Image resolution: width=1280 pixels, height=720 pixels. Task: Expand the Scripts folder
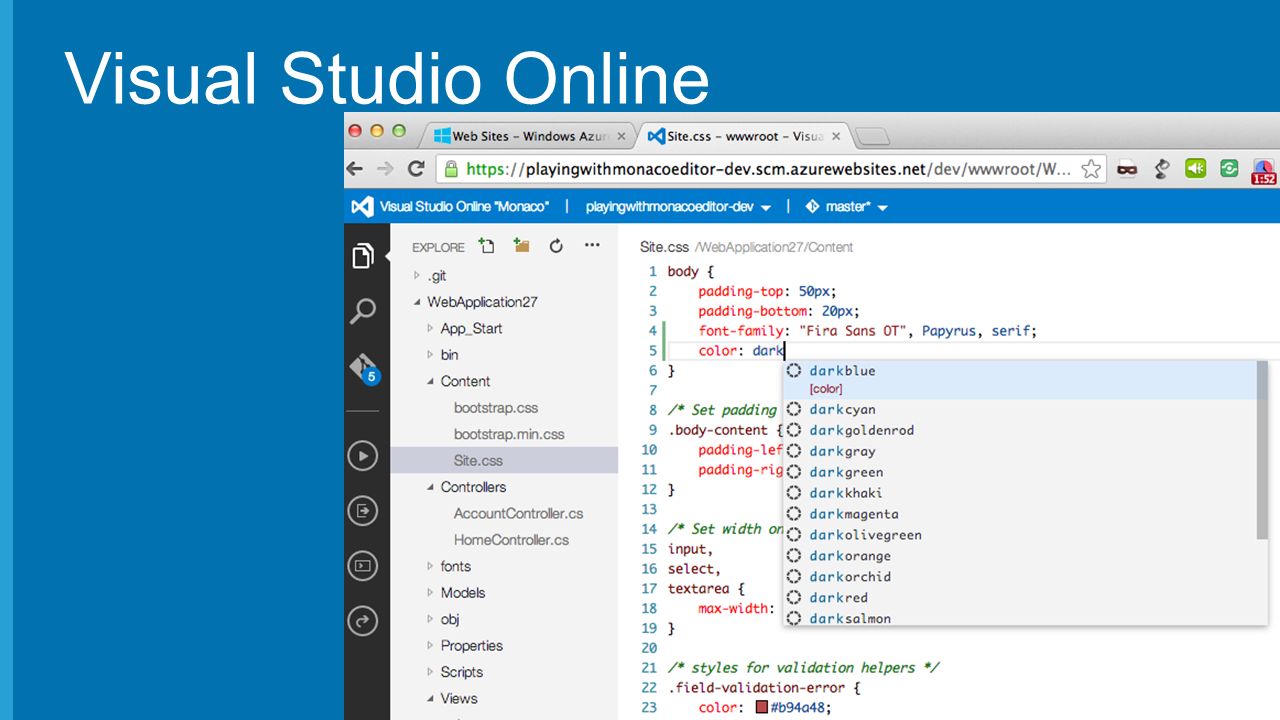[431, 672]
